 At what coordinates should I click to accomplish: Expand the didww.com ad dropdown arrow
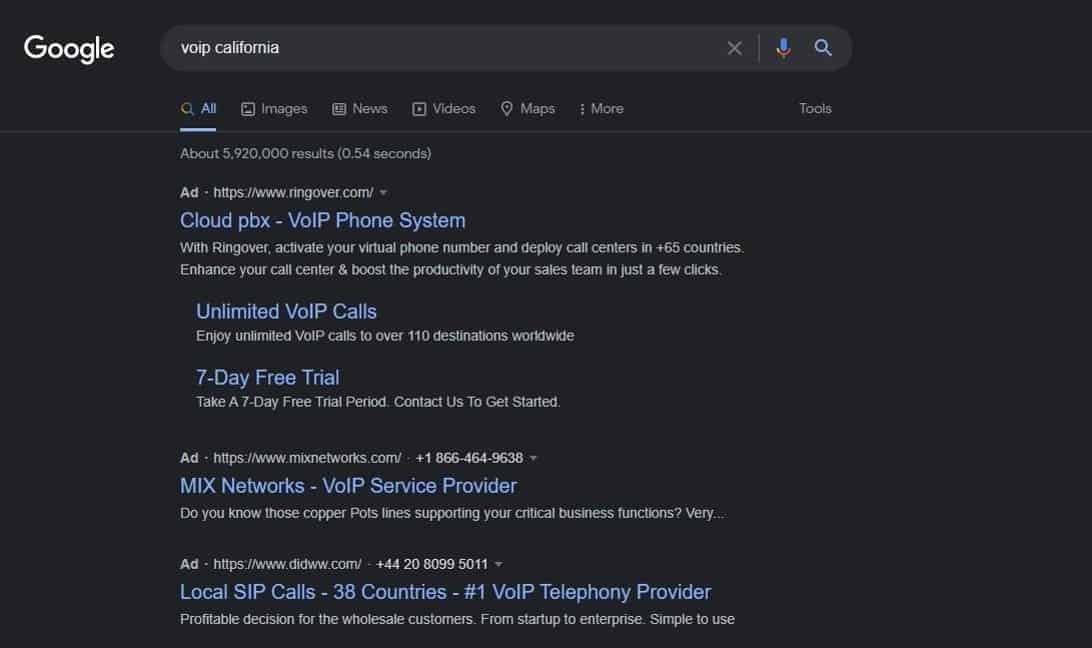tap(499, 564)
